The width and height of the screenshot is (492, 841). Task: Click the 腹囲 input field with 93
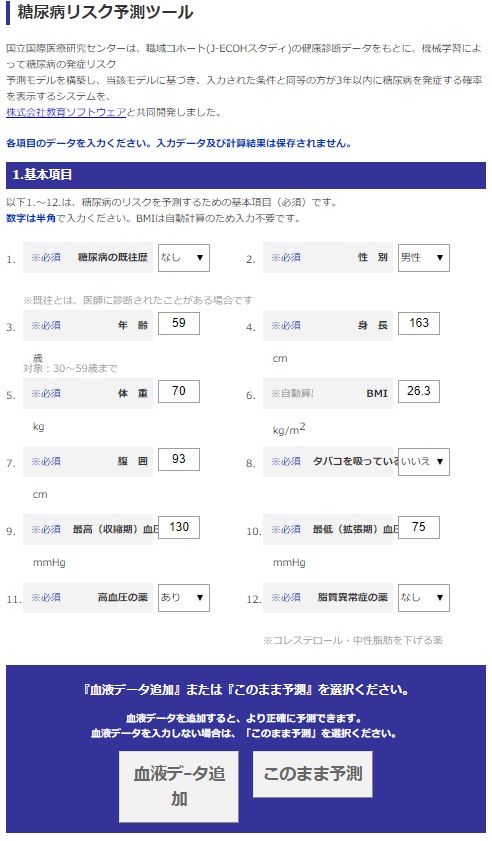pyautogui.click(x=179, y=460)
